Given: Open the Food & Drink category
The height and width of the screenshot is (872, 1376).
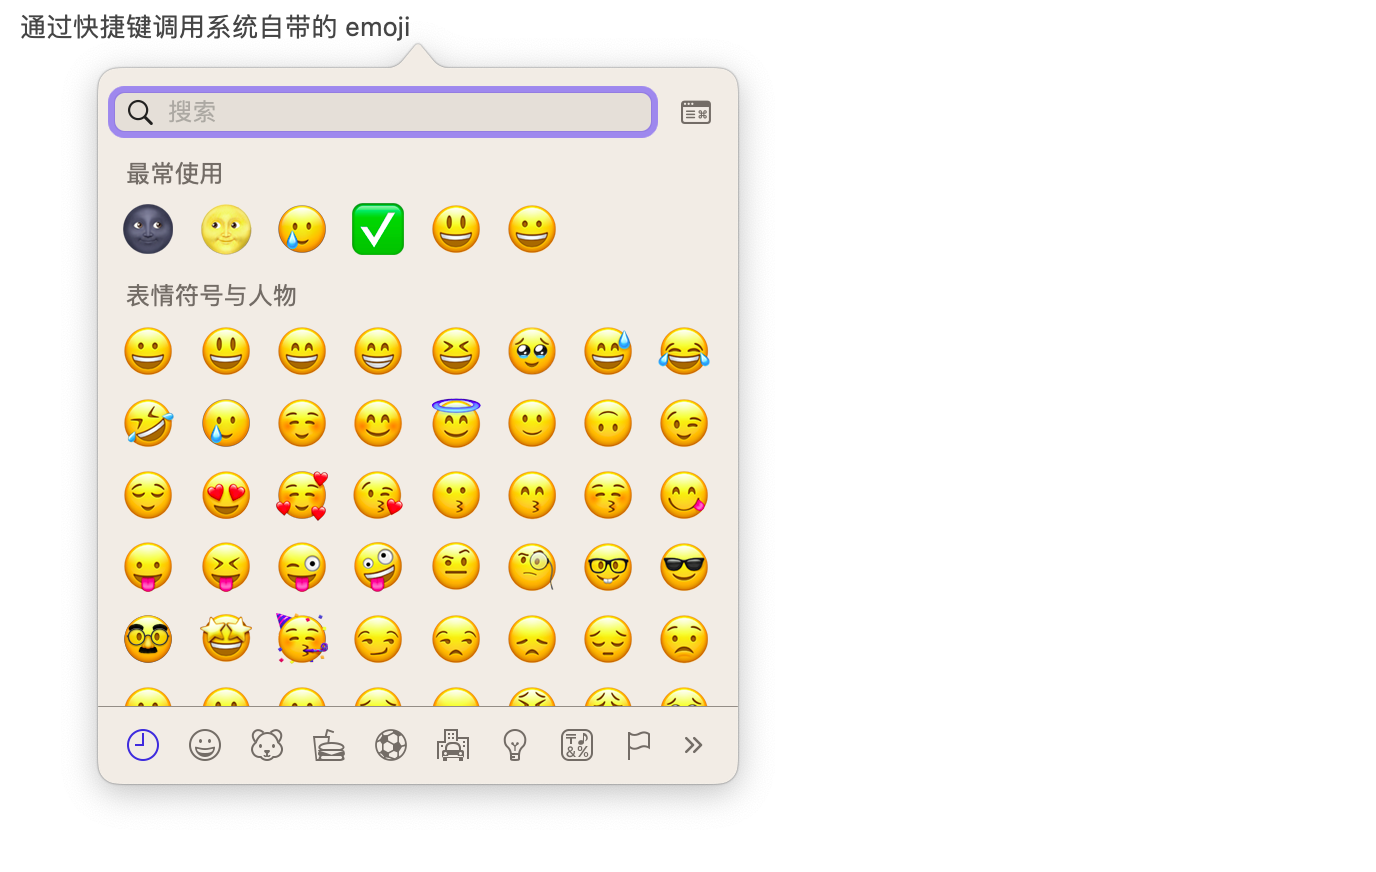Looking at the screenshot, I should pos(329,745).
